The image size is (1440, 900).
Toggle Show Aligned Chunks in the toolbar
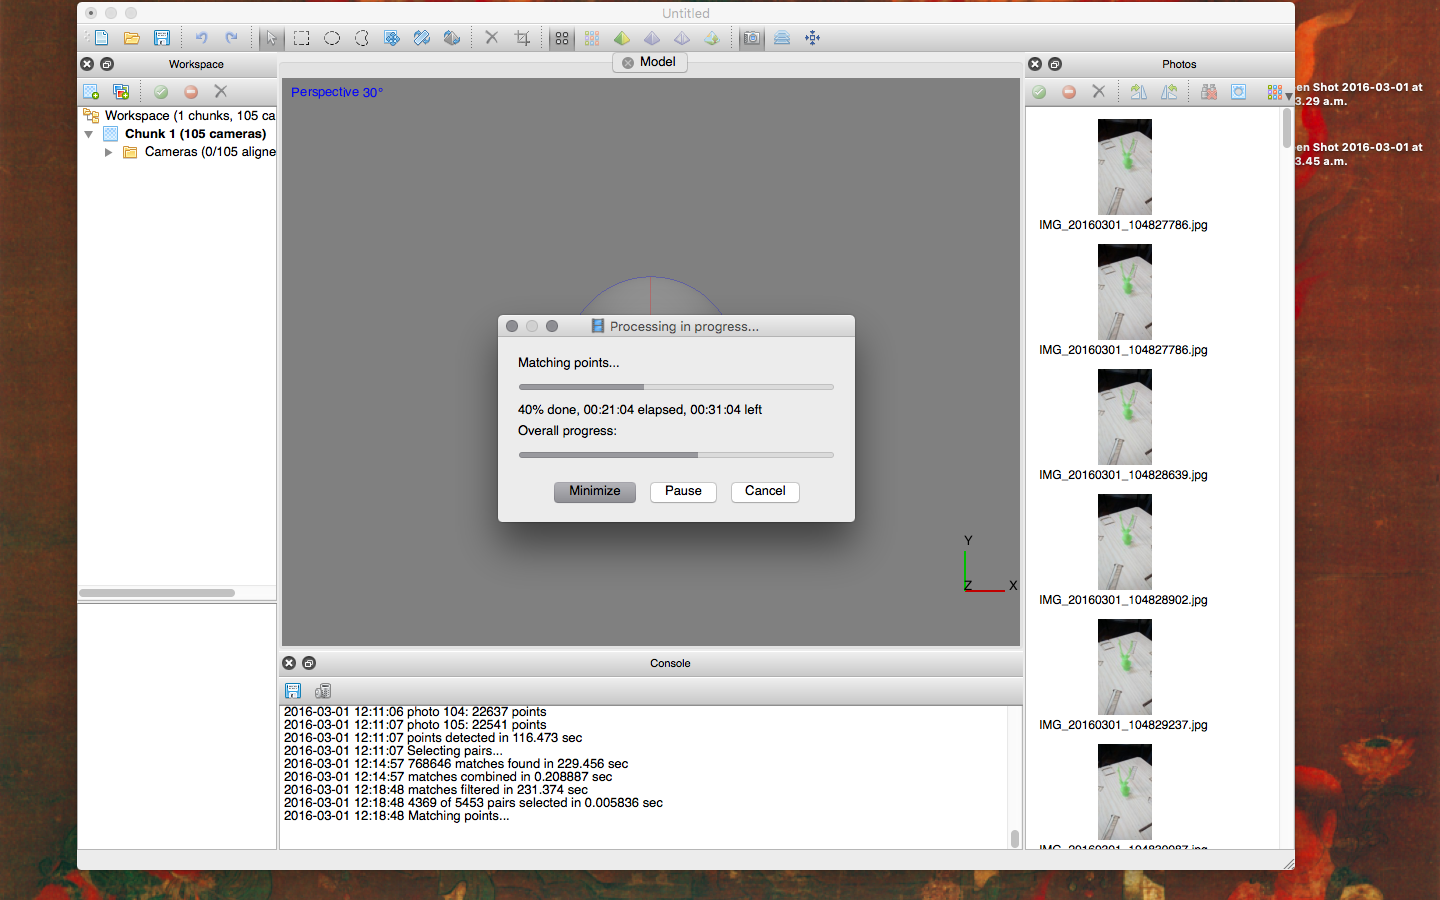782,38
